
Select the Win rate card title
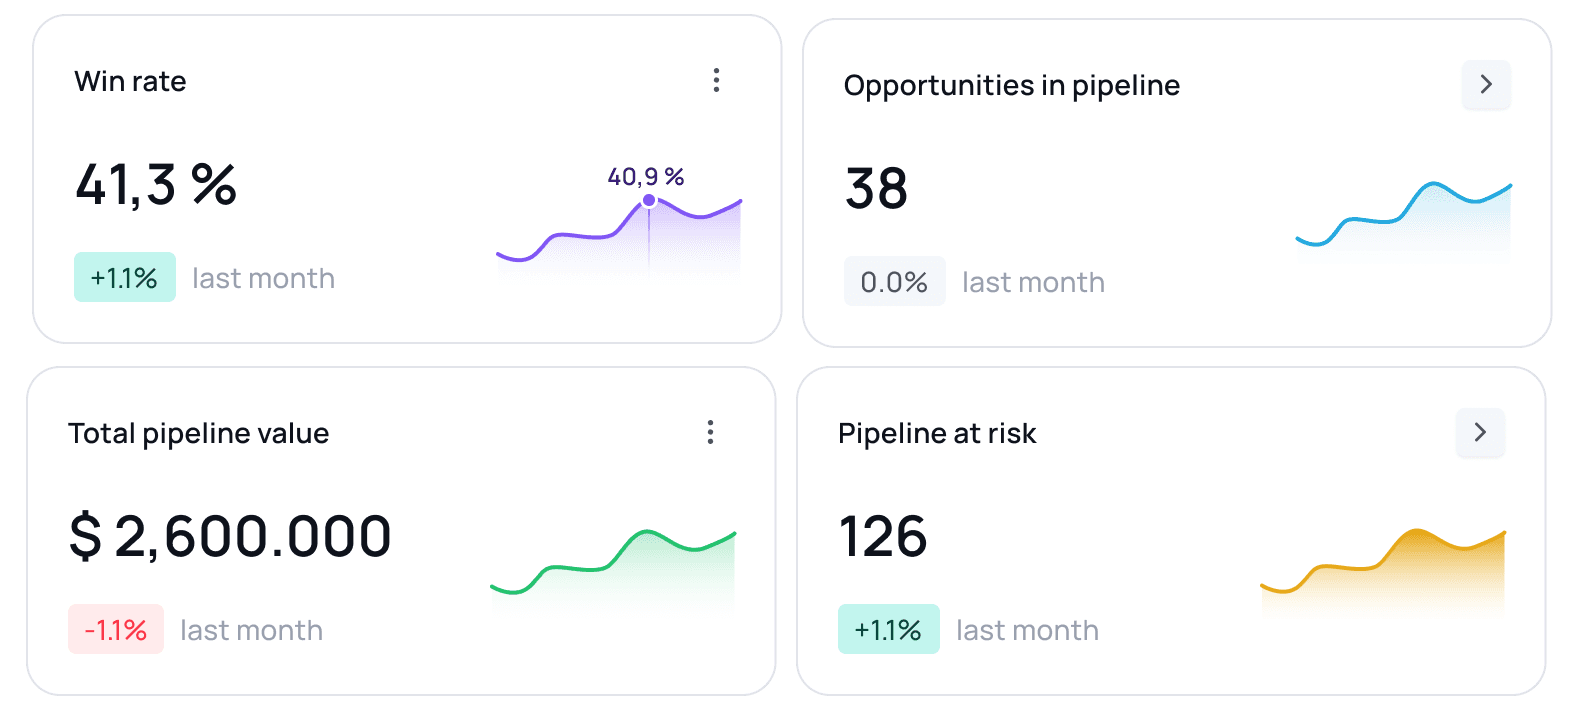point(130,81)
